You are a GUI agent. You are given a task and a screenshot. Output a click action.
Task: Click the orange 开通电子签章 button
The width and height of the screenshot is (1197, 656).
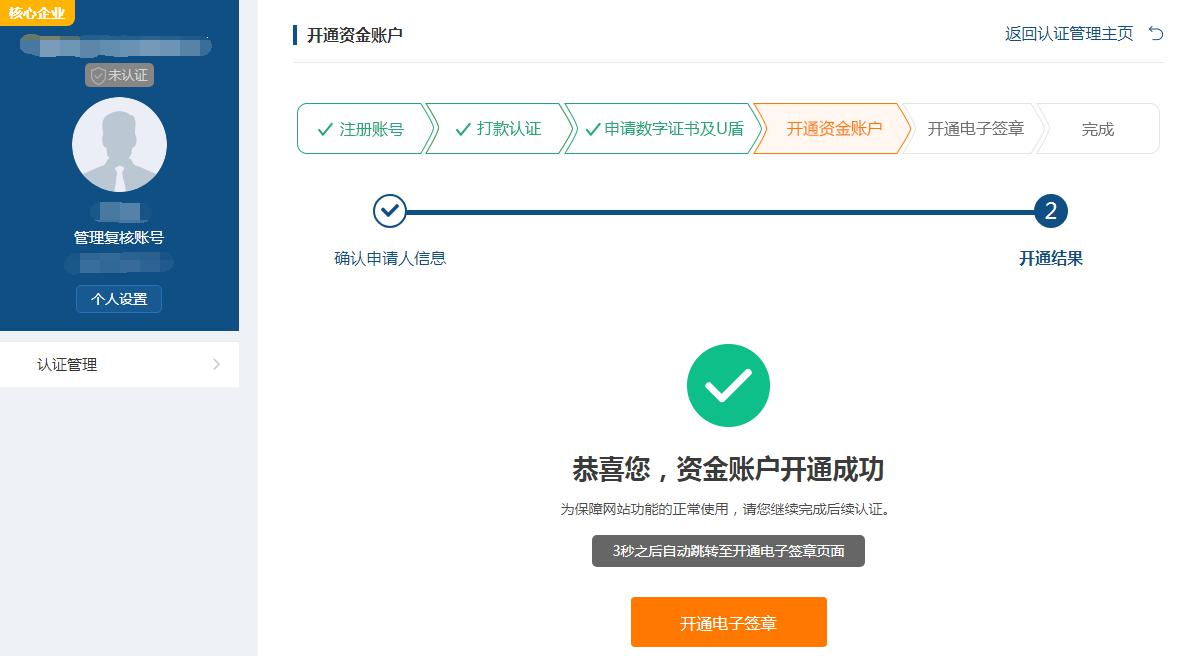(x=728, y=622)
